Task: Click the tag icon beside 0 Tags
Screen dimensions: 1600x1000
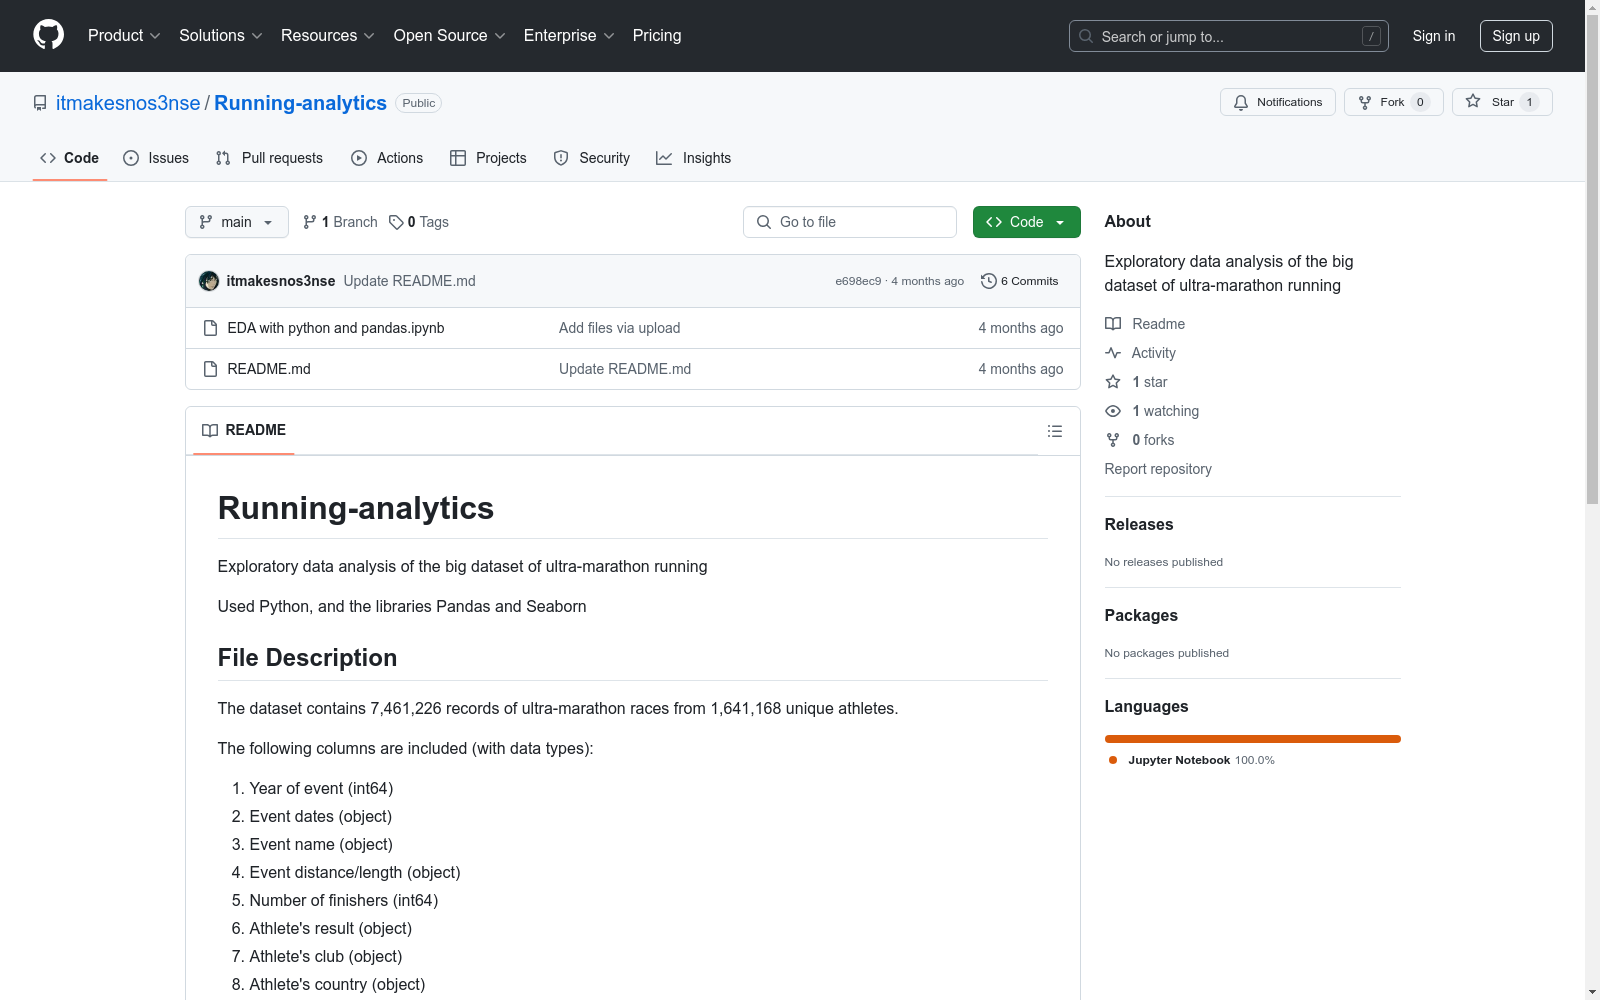Action: [x=396, y=222]
